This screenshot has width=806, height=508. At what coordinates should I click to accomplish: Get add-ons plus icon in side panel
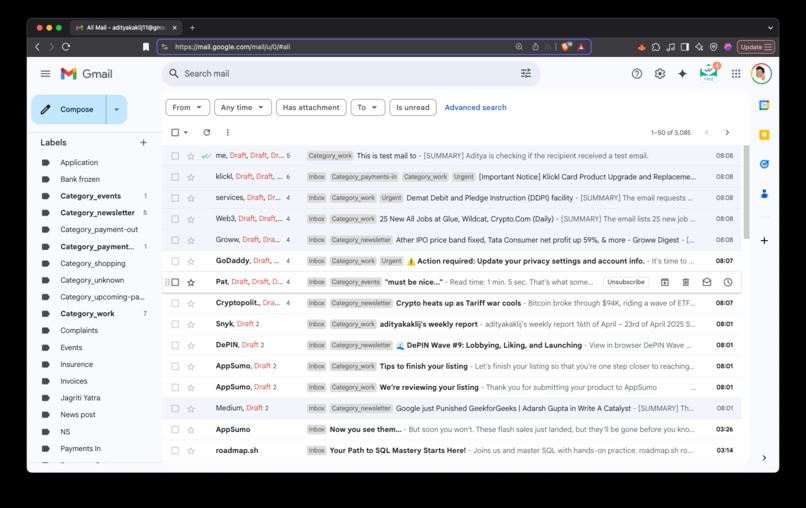point(764,240)
